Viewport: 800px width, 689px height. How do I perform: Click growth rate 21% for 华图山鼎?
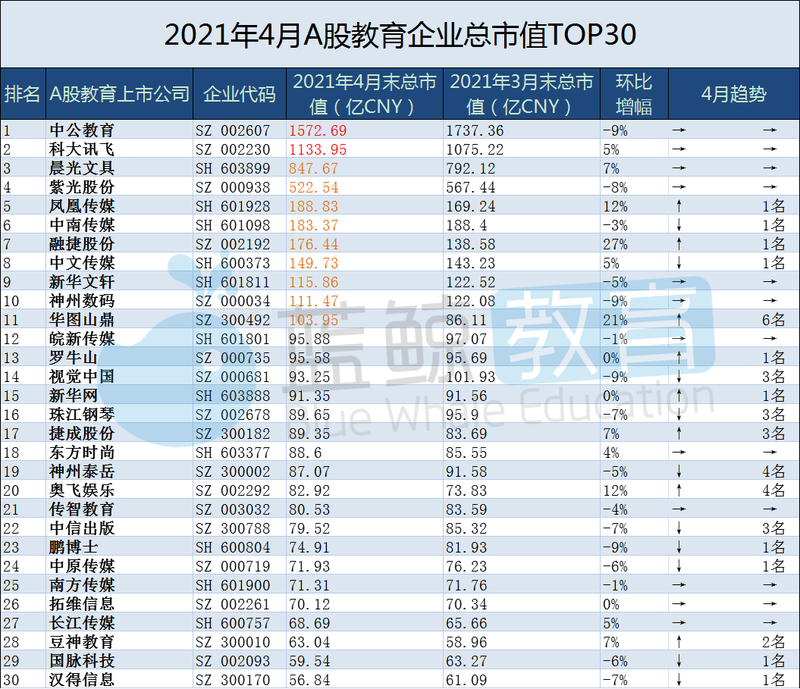coord(615,320)
